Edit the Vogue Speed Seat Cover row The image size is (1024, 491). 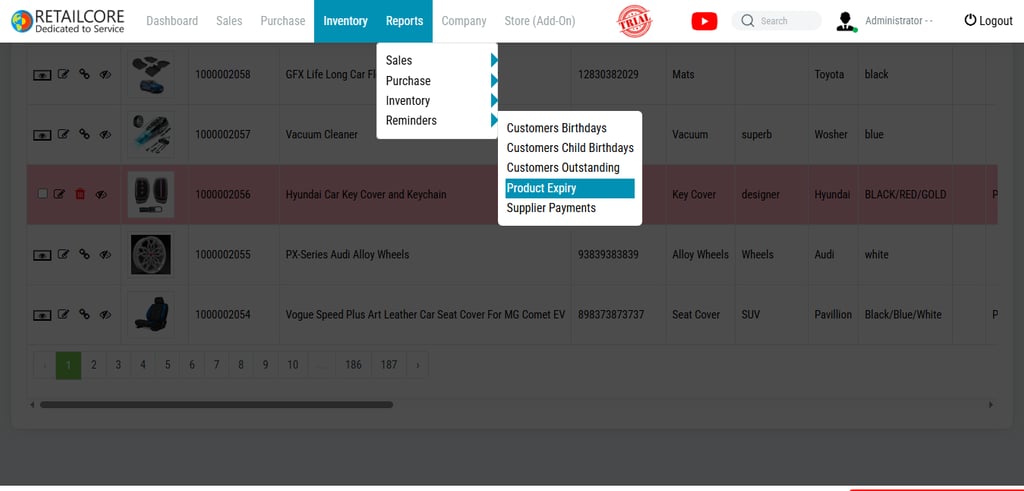point(63,314)
